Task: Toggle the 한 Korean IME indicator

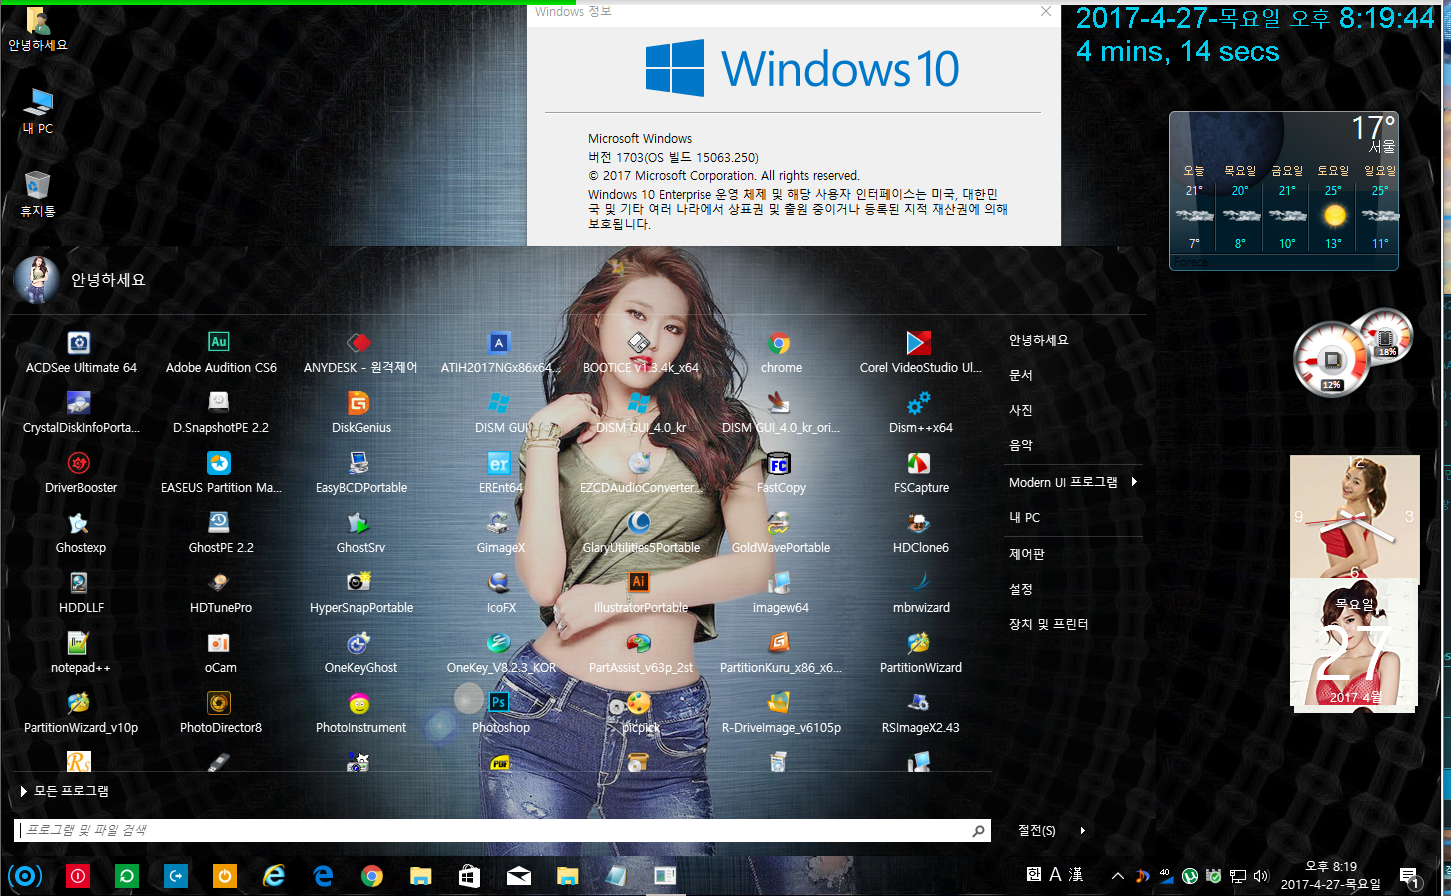Action: (x=1033, y=875)
